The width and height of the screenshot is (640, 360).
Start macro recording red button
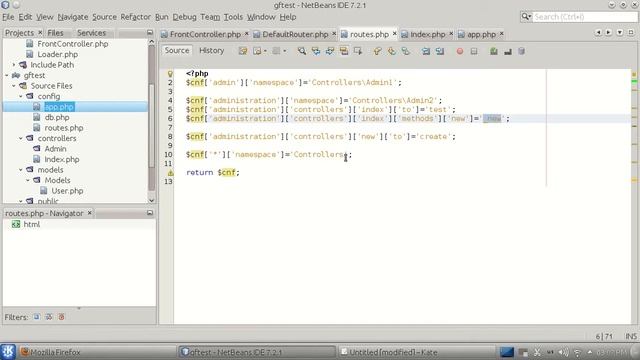[460, 51]
